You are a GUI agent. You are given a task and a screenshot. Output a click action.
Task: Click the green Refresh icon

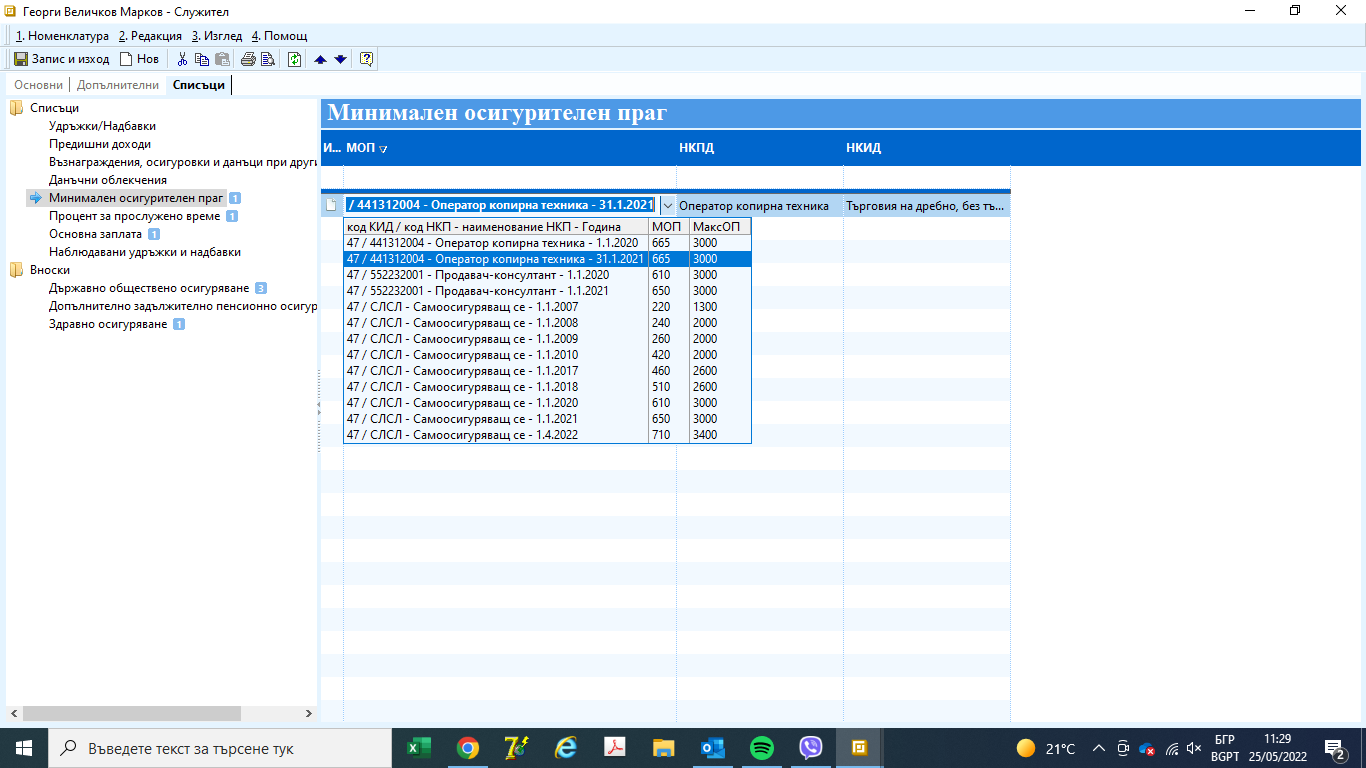pos(295,59)
